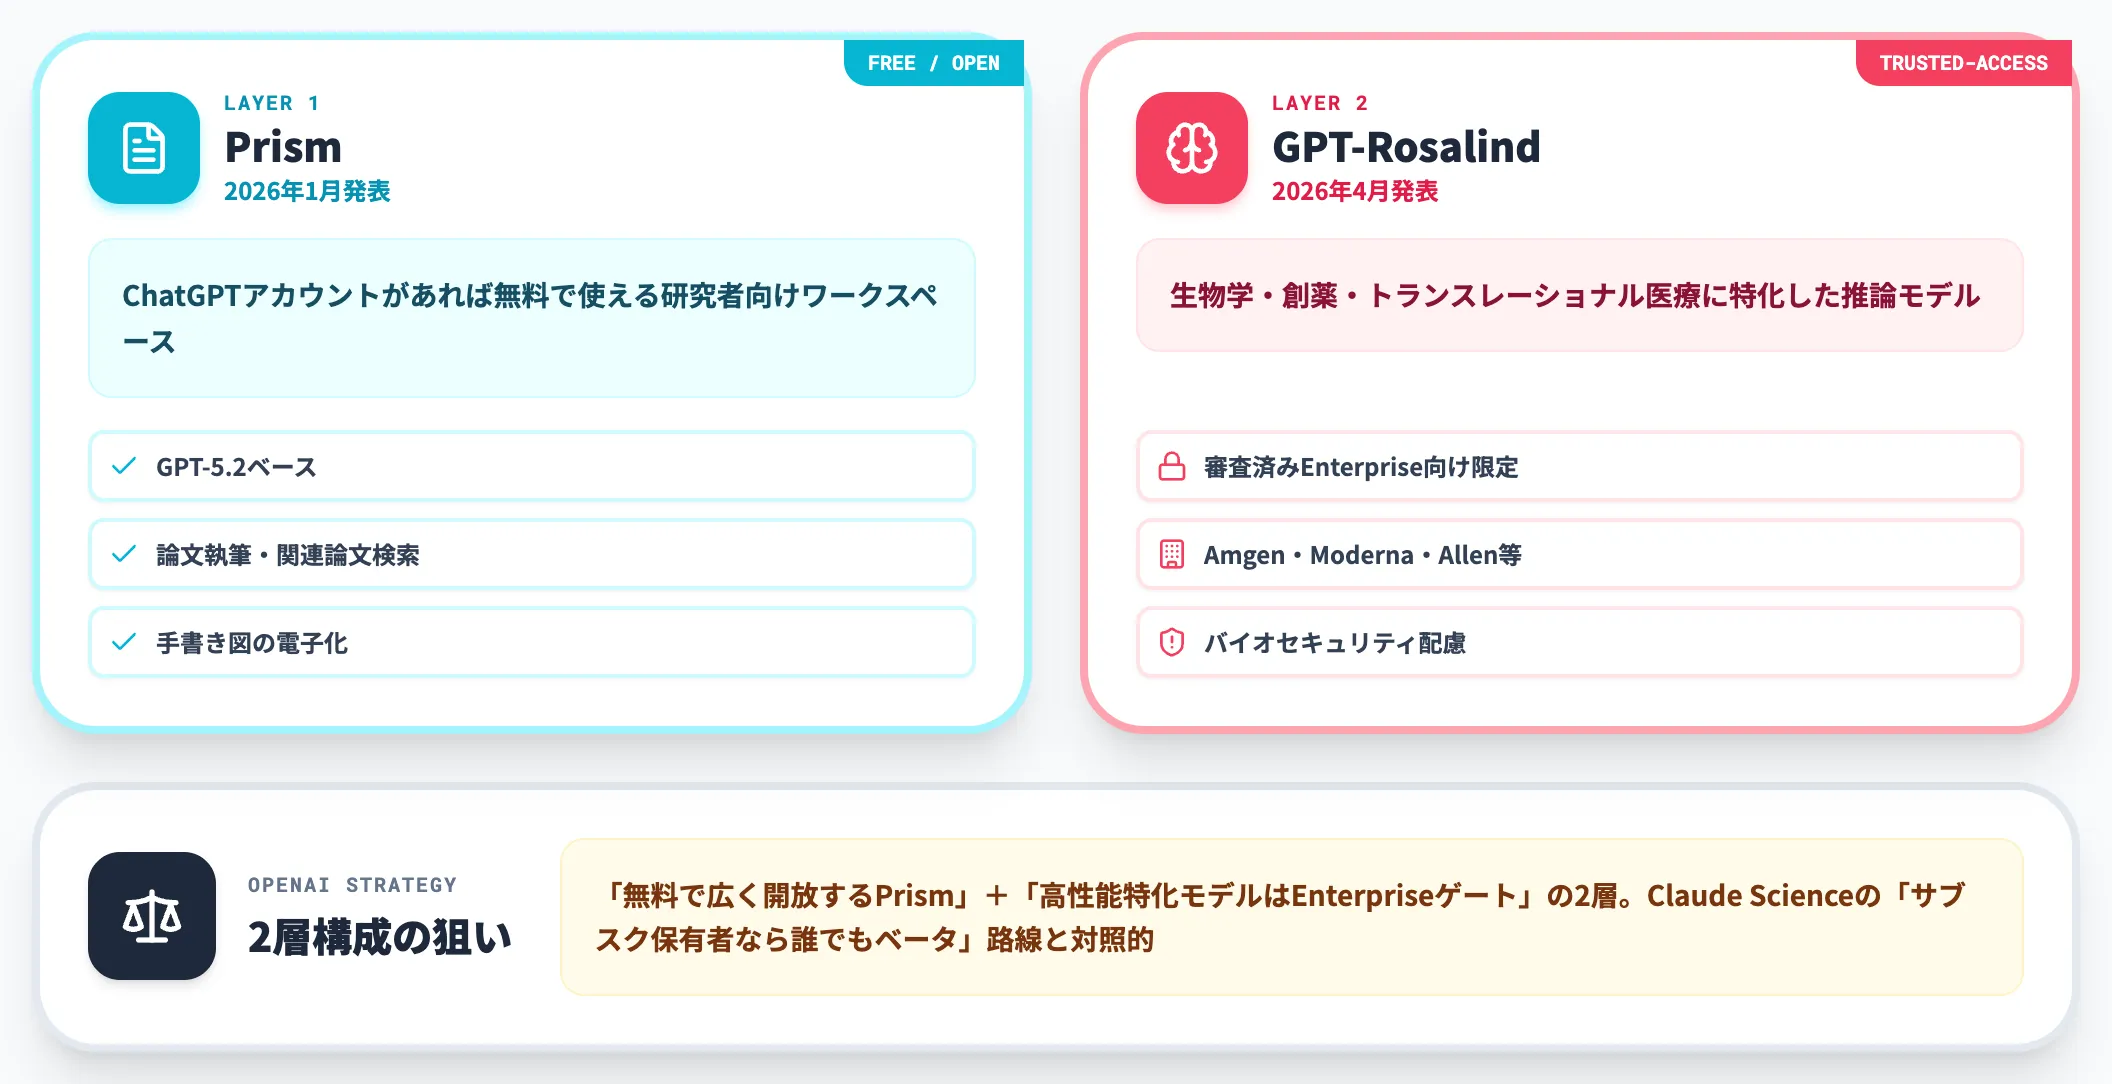The height and width of the screenshot is (1084, 2112).
Task: Select the 審査済みEnterprise向け限定 row
Action: (x=1580, y=467)
